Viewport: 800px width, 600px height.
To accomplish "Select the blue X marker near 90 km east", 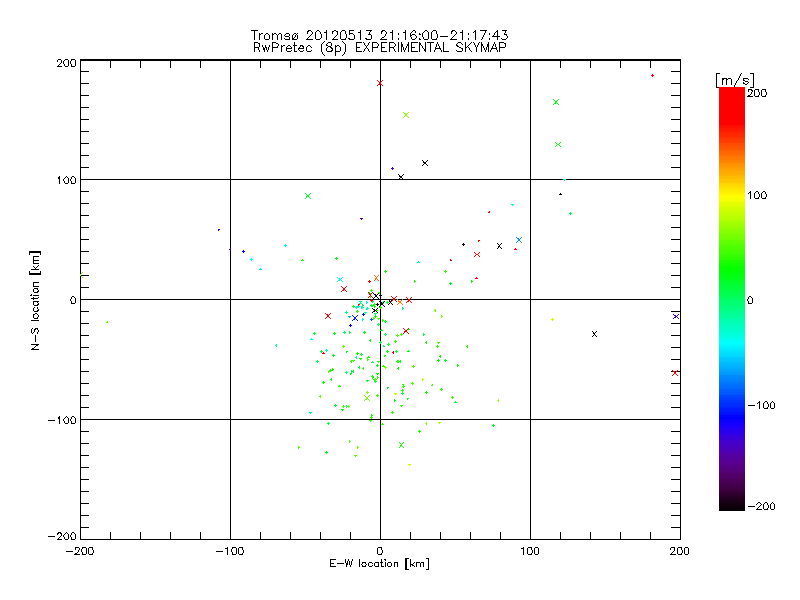I will tap(519, 240).
